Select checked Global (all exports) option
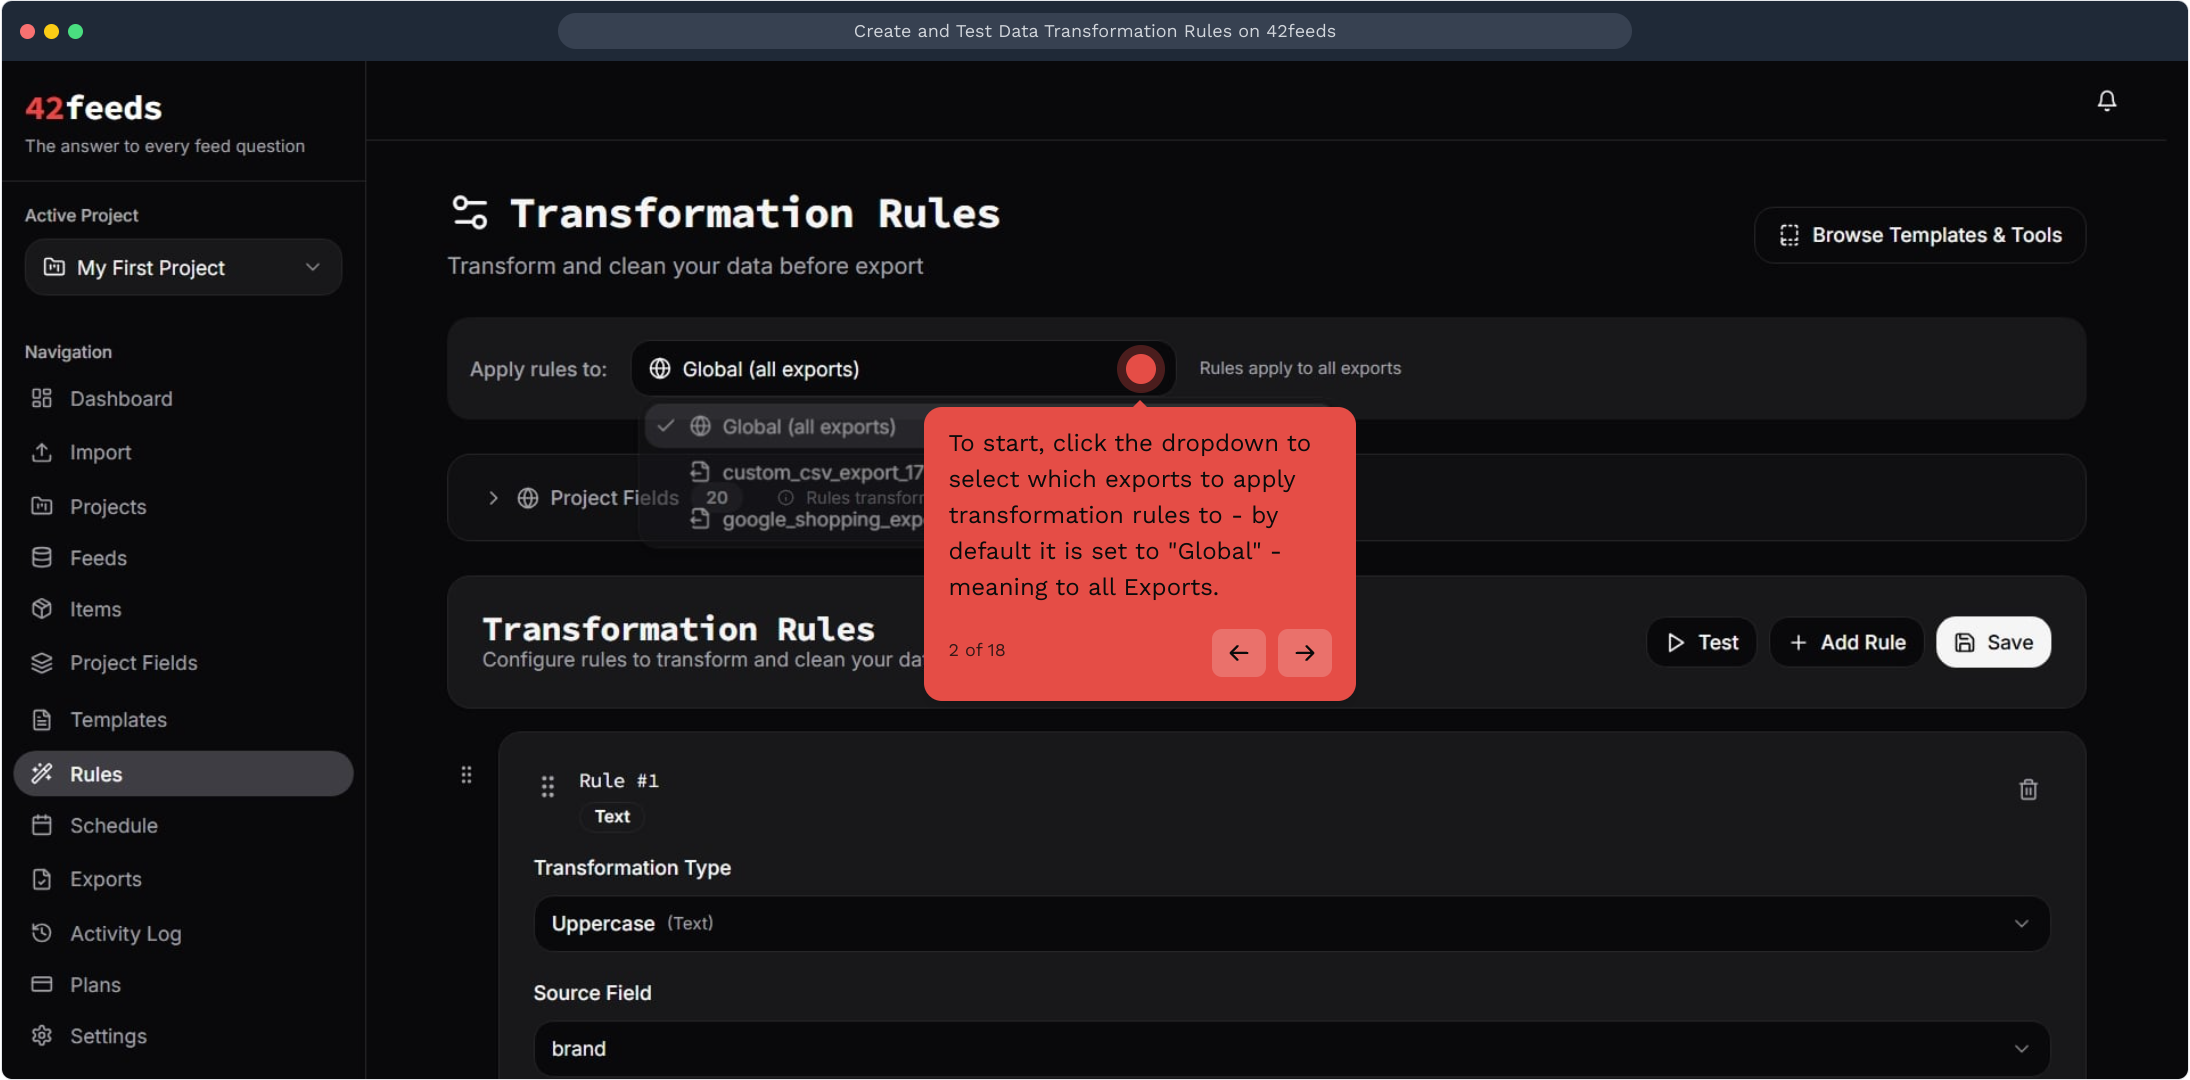The image size is (2190, 1080). coord(790,427)
